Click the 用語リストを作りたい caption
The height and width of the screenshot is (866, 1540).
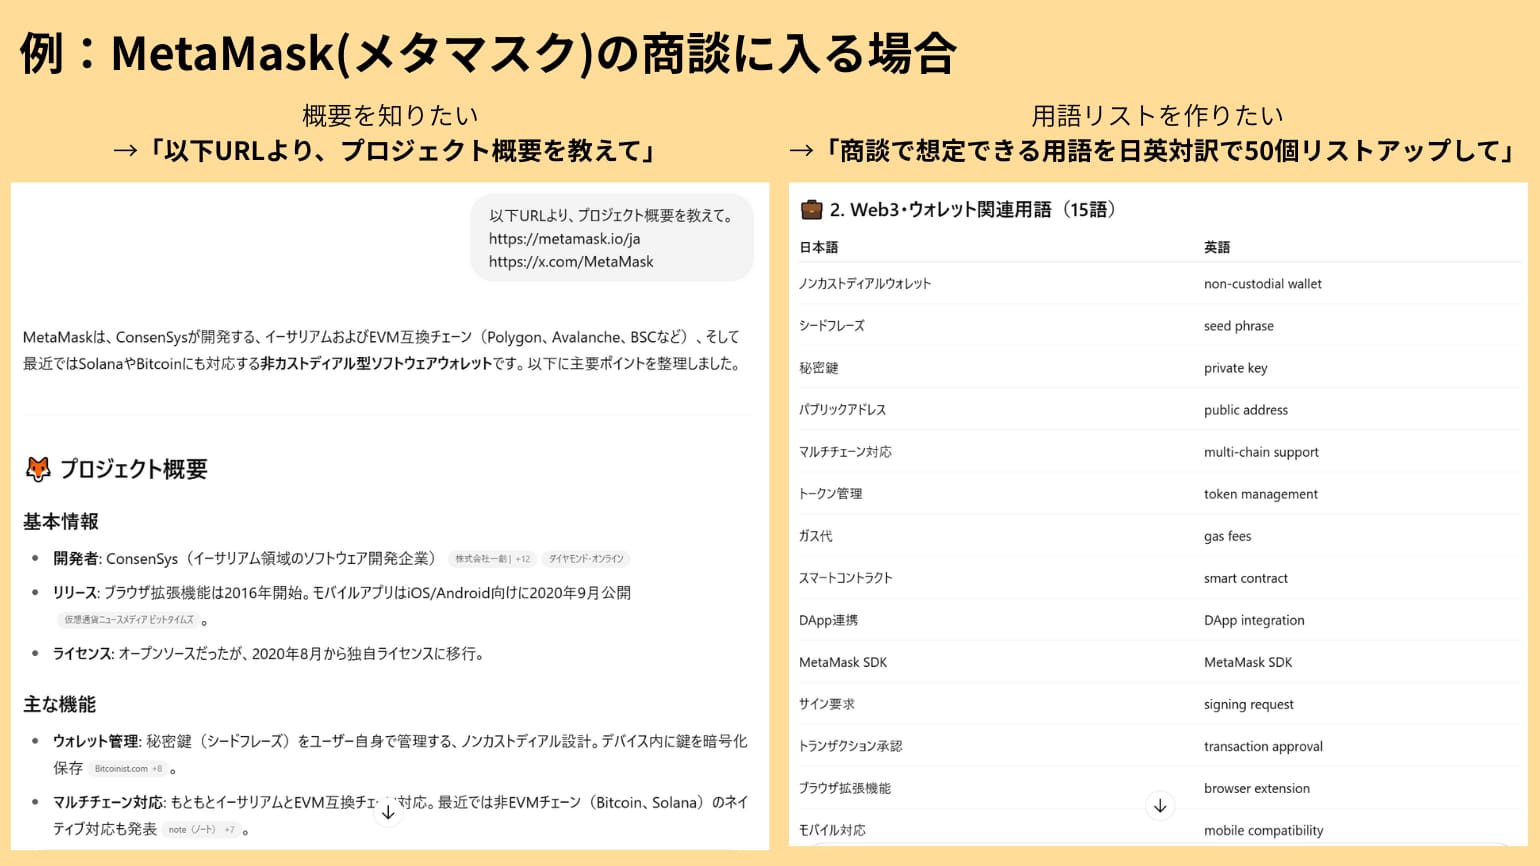pos(1157,116)
